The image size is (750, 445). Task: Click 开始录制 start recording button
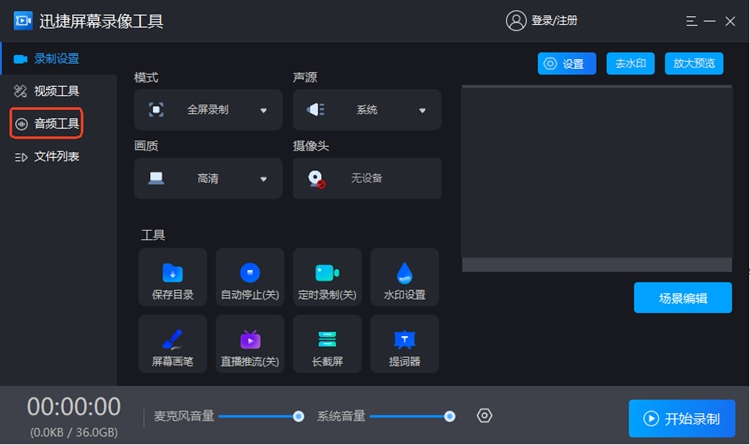[x=682, y=419]
